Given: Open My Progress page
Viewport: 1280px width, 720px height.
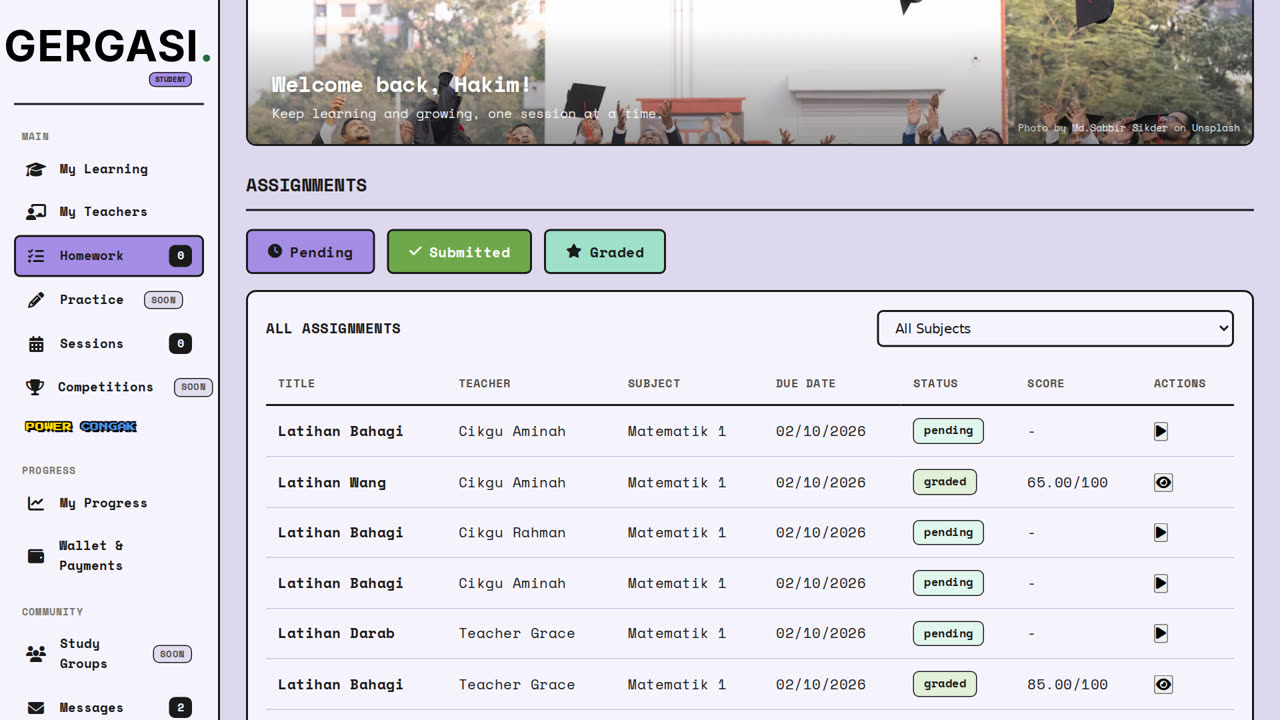Looking at the screenshot, I should coord(109,503).
